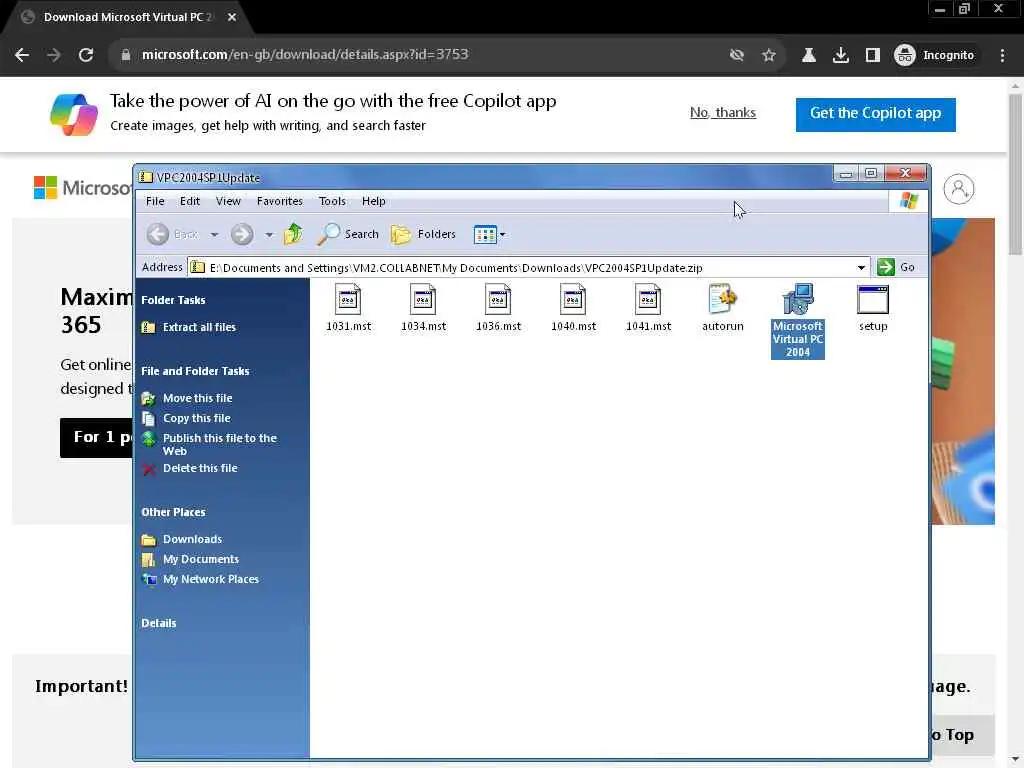The image size is (1024, 768).
Task: Click the Search toolbar button
Action: click(x=348, y=234)
